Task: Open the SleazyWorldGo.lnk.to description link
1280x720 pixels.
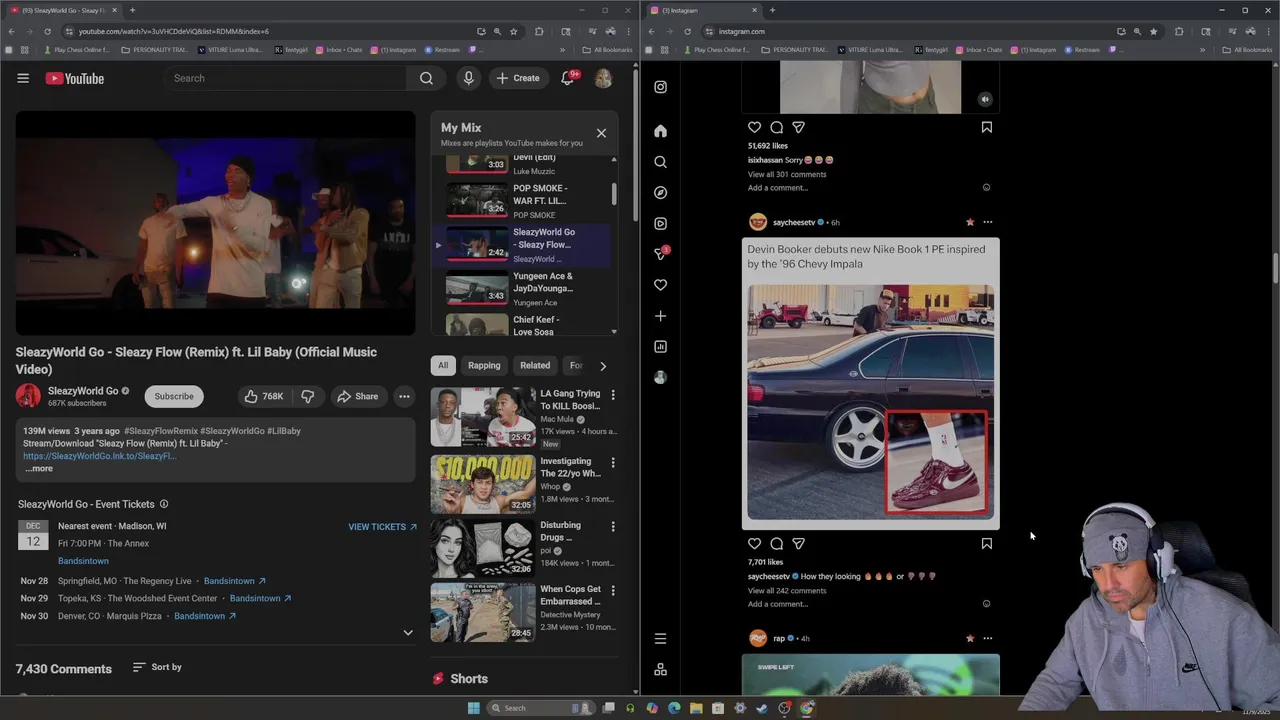Action: coord(100,456)
